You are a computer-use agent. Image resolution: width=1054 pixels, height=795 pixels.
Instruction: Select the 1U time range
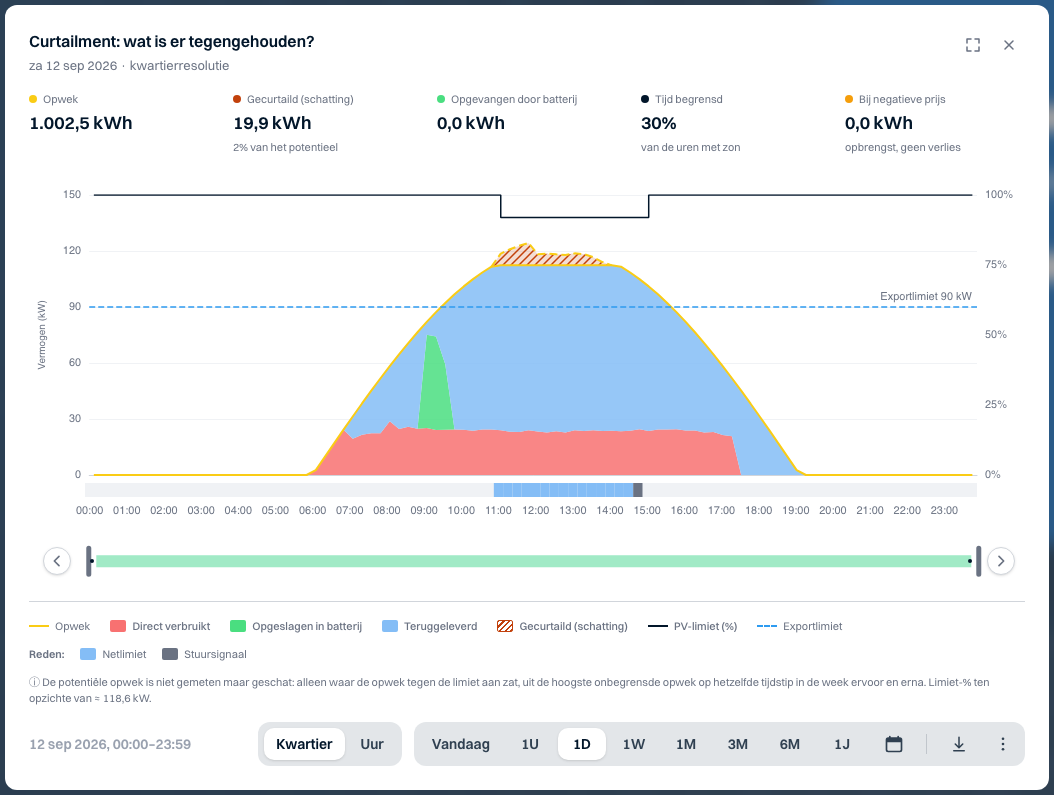[x=530, y=744]
